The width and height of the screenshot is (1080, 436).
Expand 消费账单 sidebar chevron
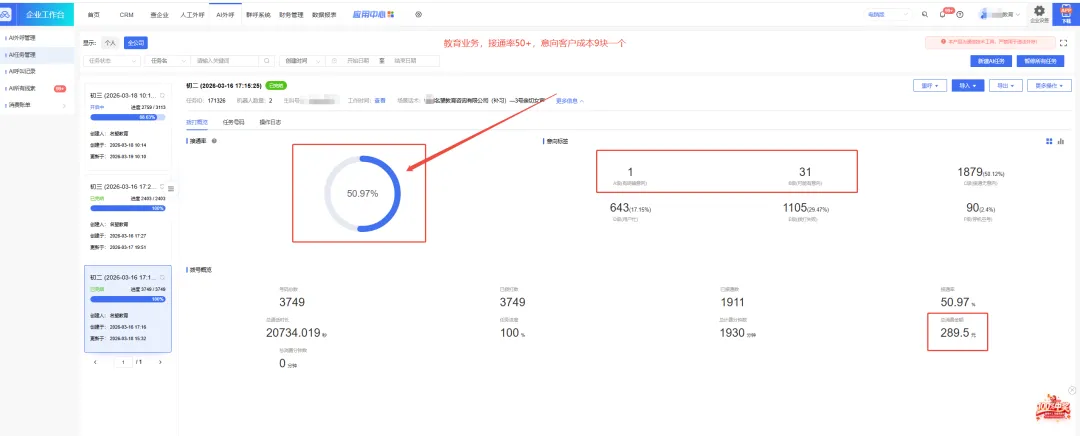[64, 105]
